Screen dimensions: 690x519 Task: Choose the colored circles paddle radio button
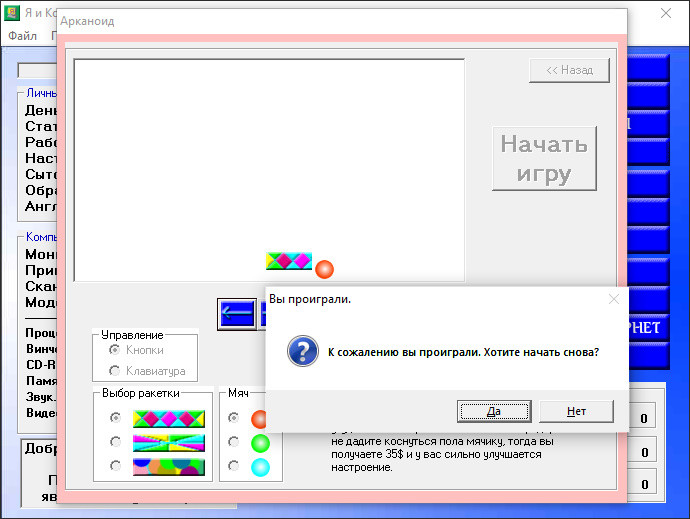[x=115, y=465]
